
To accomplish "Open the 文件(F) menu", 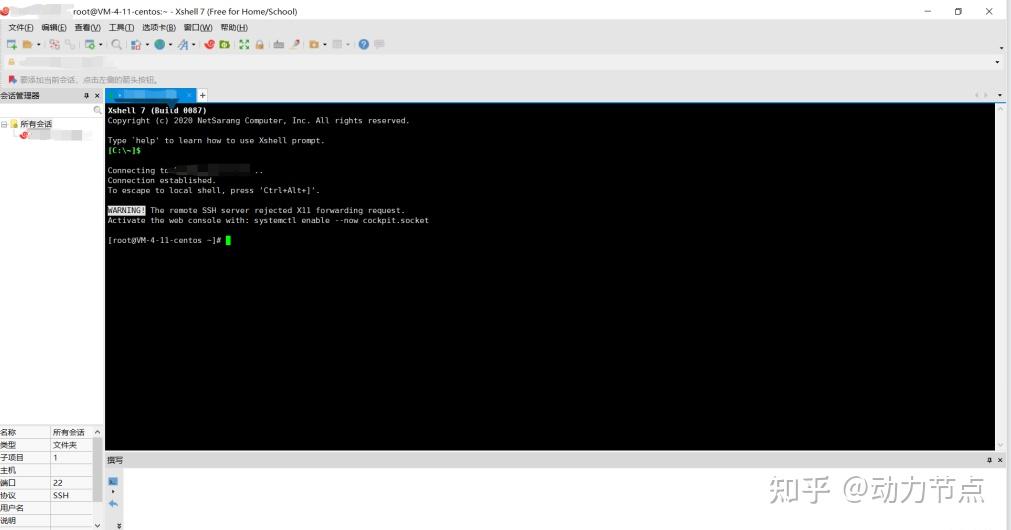I will pos(21,28).
